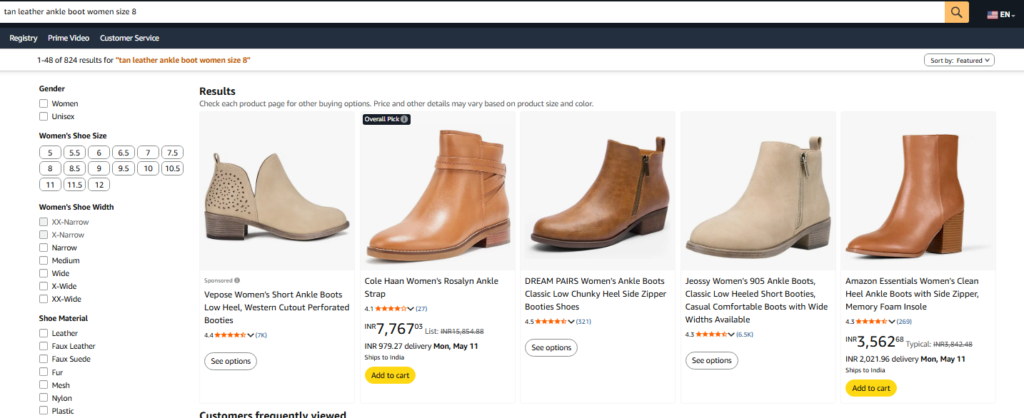Open the Sort by Featured dropdown

point(959,60)
